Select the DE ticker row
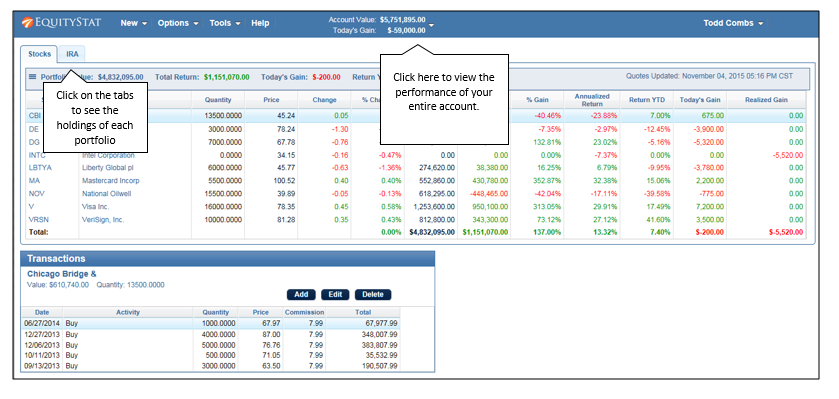This screenshot has width=839, height=399. point(415,129)
